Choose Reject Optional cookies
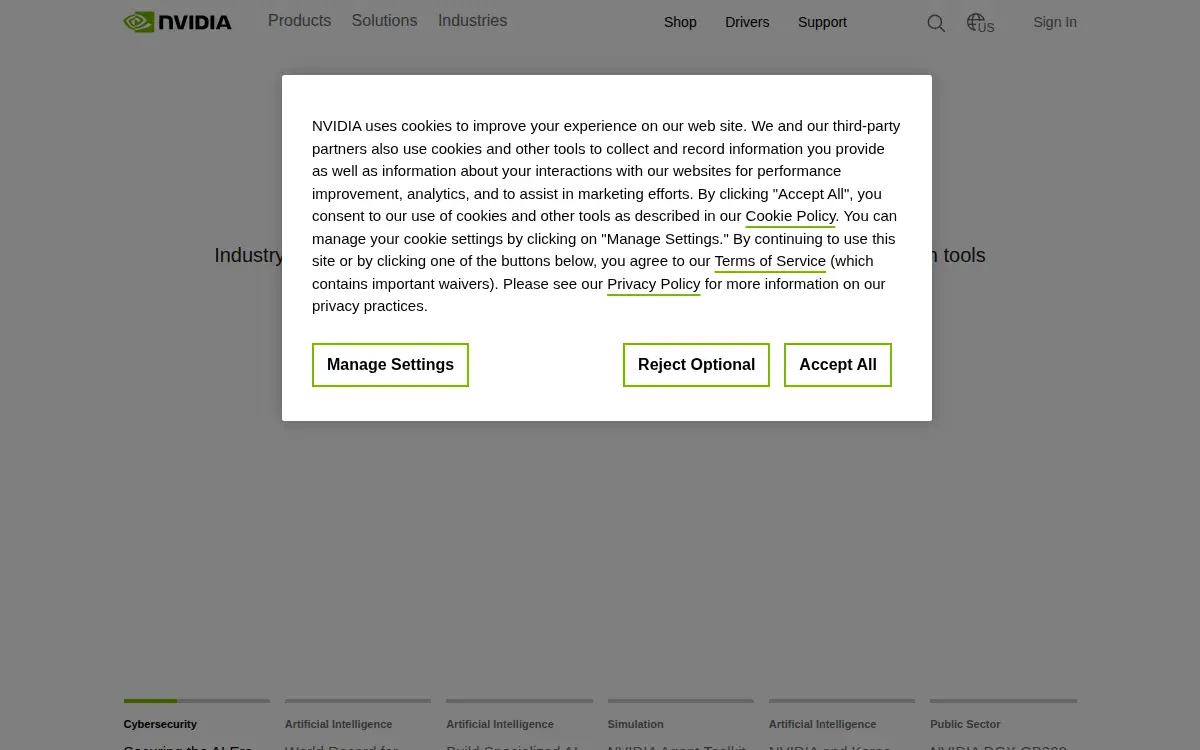The width and height of the screenshot is (1200, 750). coord(696,365)
